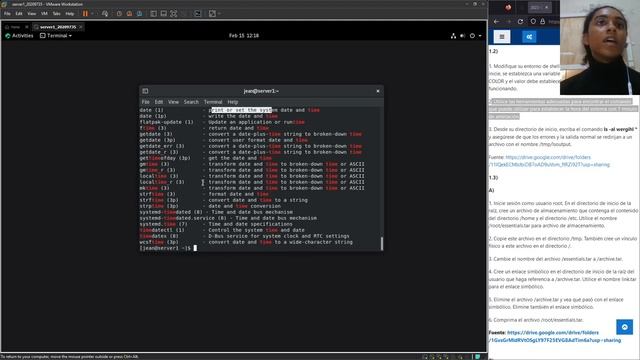Click the 'timedatectl (1)' line in terminal
Image resolution: width=640 pixels, height=360 pixels.
click(222, 230)
